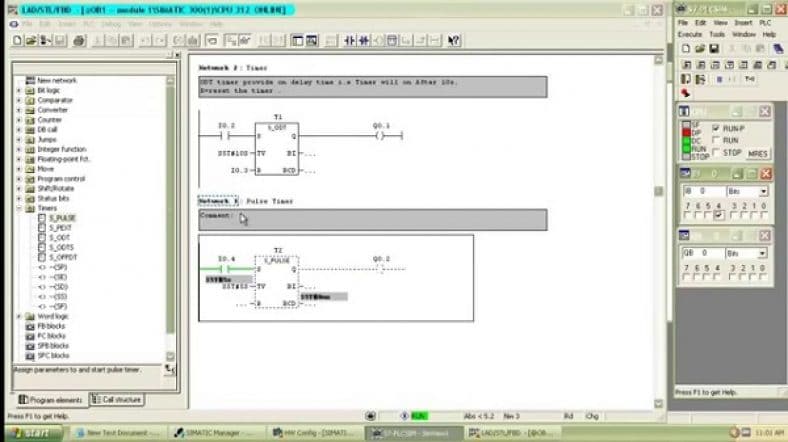Click the Open file icon in LAD editor toolbar
Image resolution: width=788 pixels, height=442 pixels.
click(31, 40)
